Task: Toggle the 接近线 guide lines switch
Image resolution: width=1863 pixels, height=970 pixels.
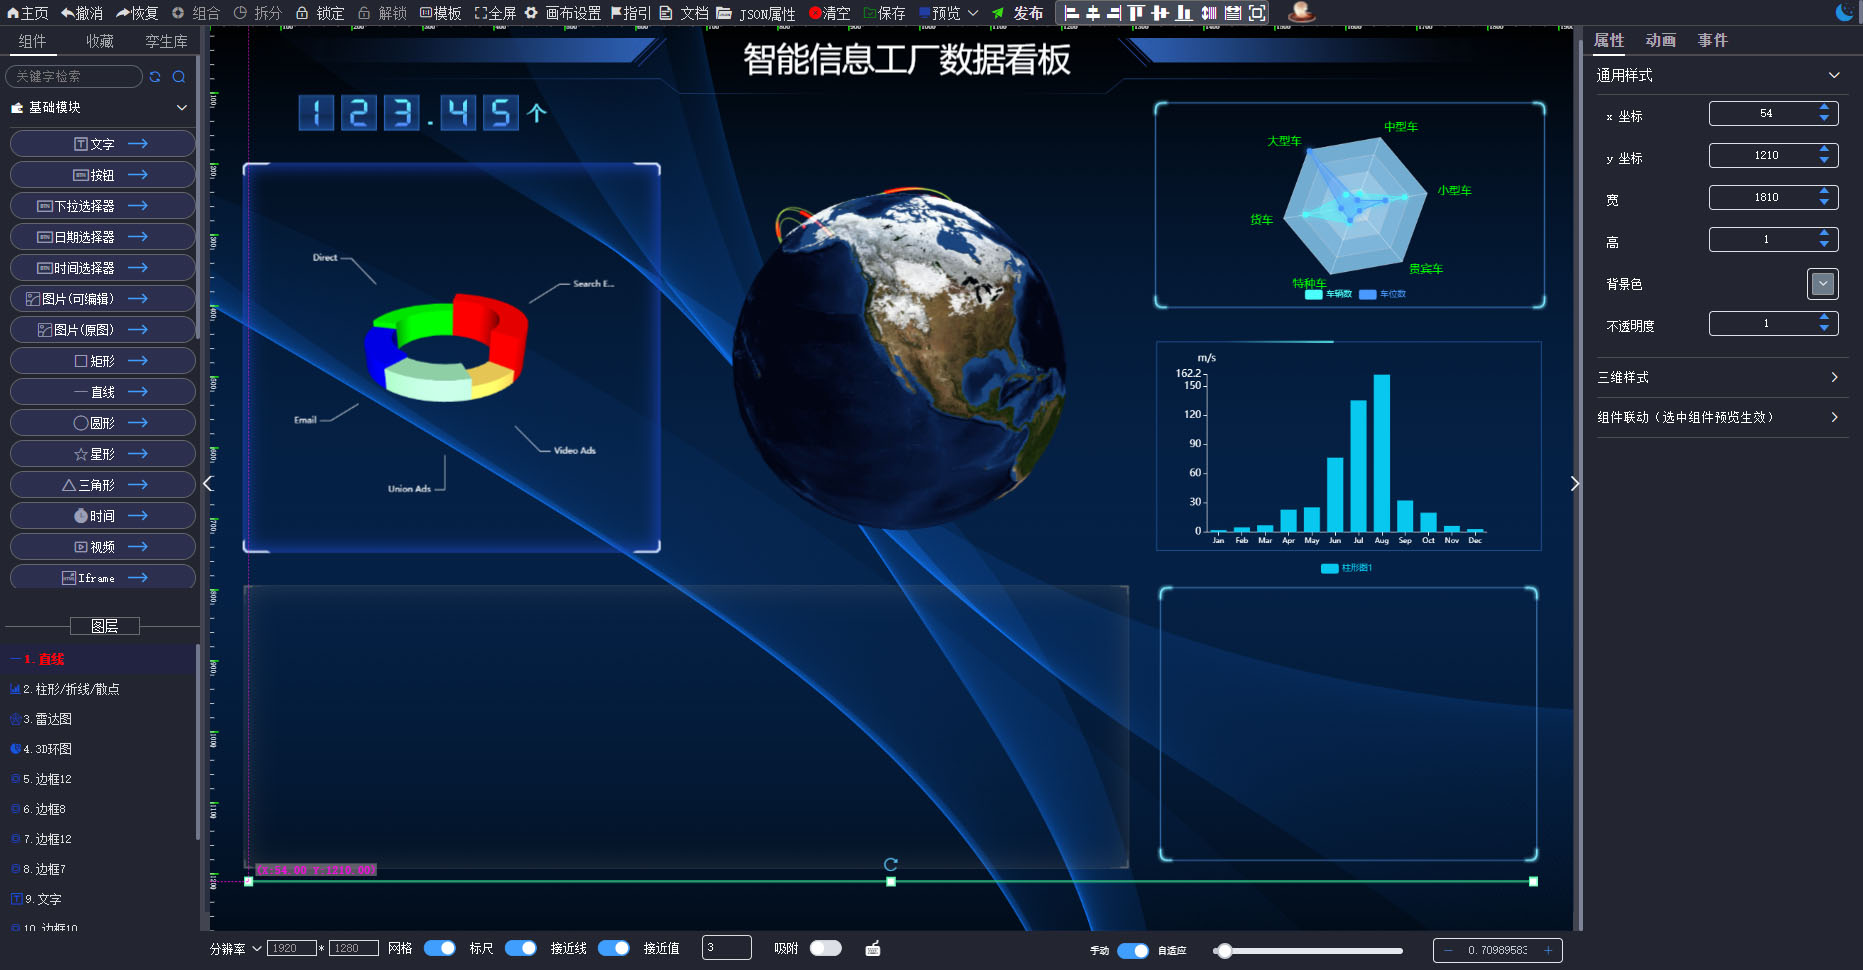Action: [614, 948]
